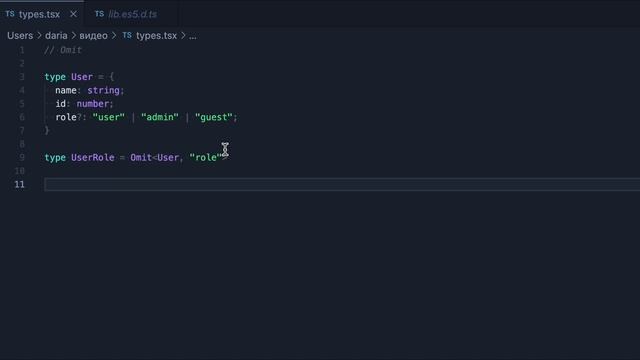The image size is (640, 360).
Task: Click line number 3 in the gutter
Action: coord(22,77)
